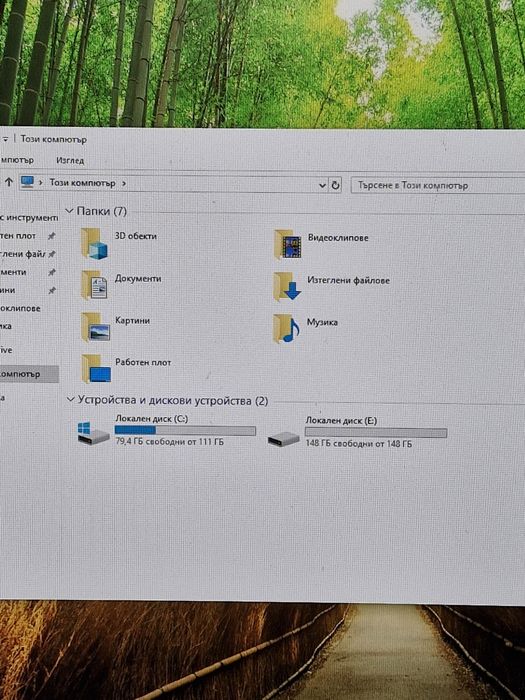This screenshot has width=525, height=700.
Task: Select sidebar item 'теглени файл'
Action: (x=22, y=254)
